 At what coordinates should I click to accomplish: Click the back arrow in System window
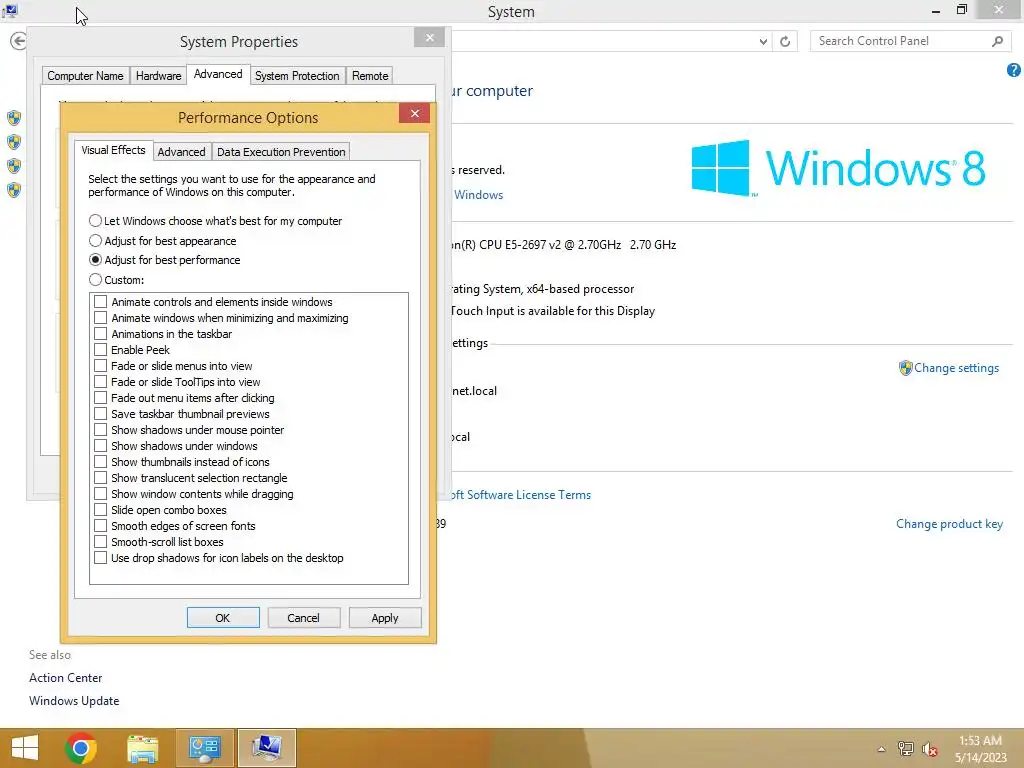(18, 41)
